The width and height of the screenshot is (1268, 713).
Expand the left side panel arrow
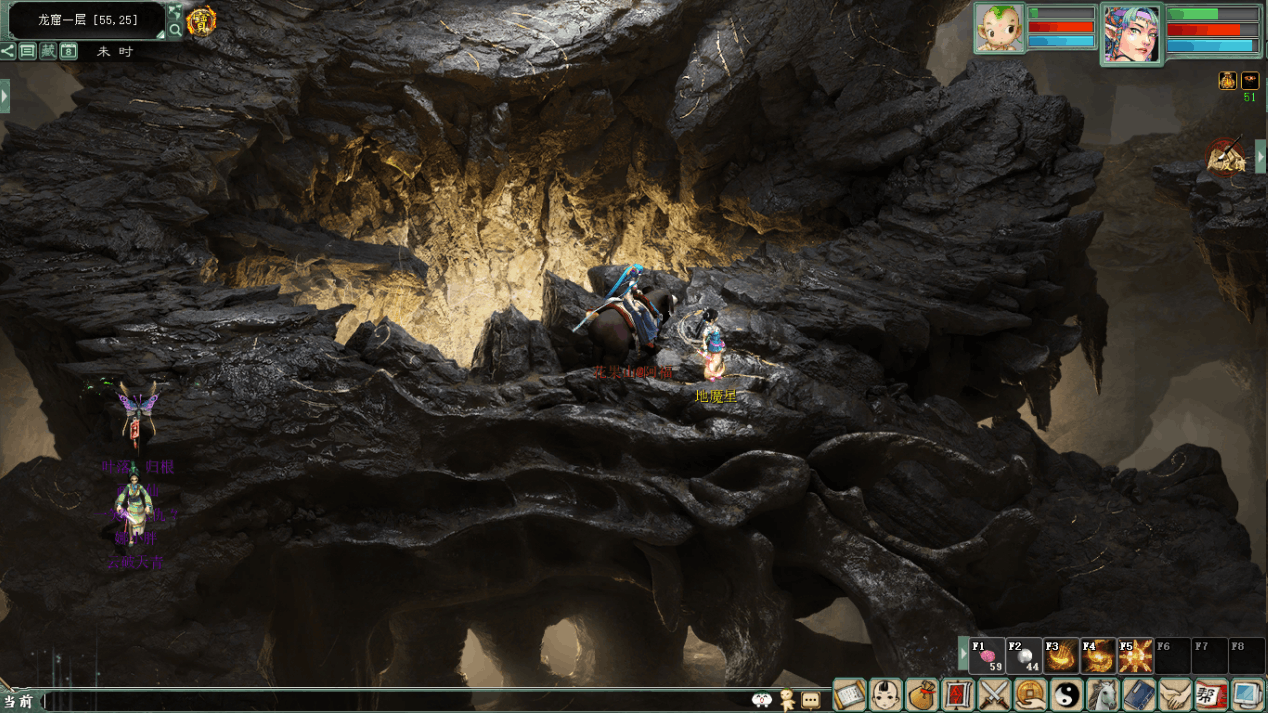5,96
